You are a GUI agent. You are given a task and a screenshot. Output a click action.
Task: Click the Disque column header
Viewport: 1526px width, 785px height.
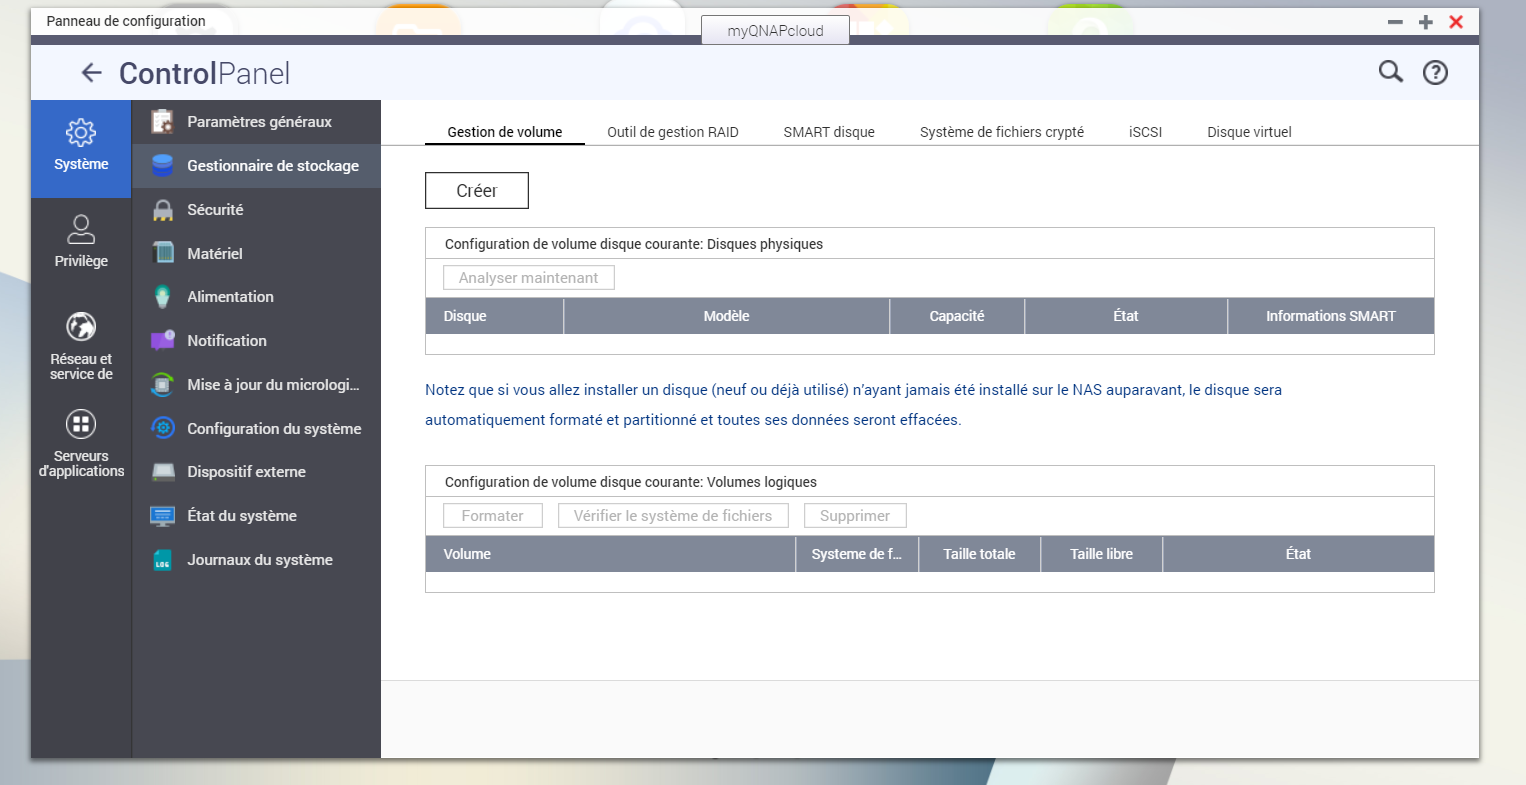click(495, 316)
